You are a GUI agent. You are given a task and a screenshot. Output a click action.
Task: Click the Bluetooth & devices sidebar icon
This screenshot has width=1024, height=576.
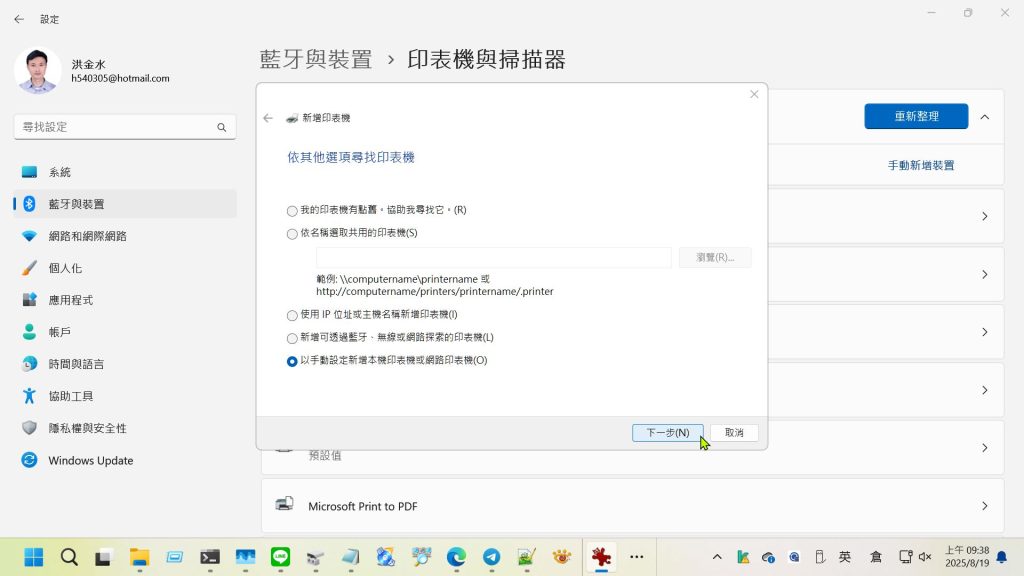point(29,204)
